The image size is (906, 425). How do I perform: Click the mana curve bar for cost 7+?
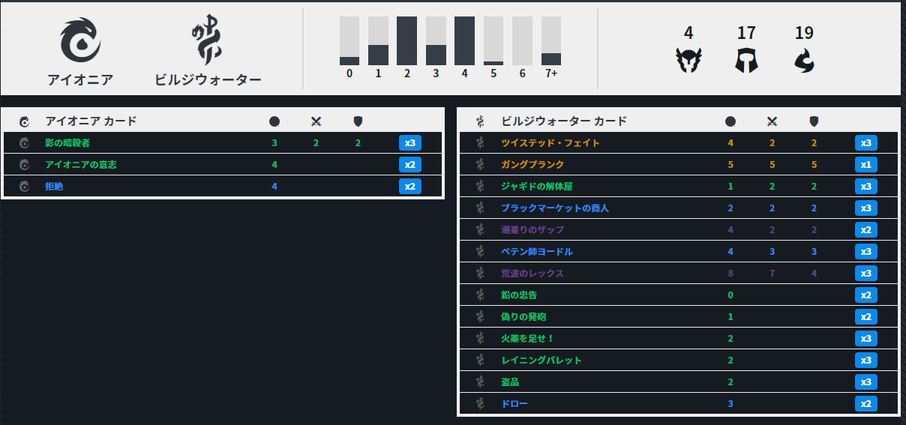[551, 40]
